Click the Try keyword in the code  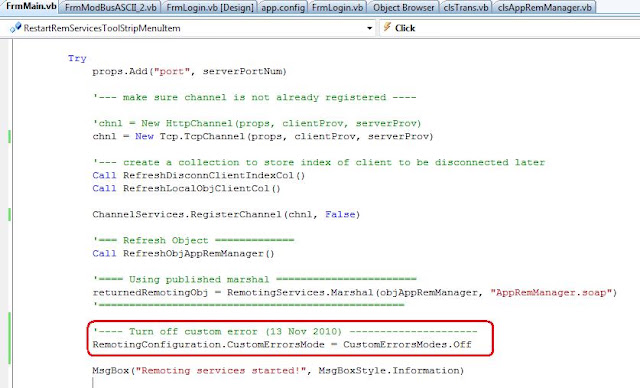pos(77,58)
